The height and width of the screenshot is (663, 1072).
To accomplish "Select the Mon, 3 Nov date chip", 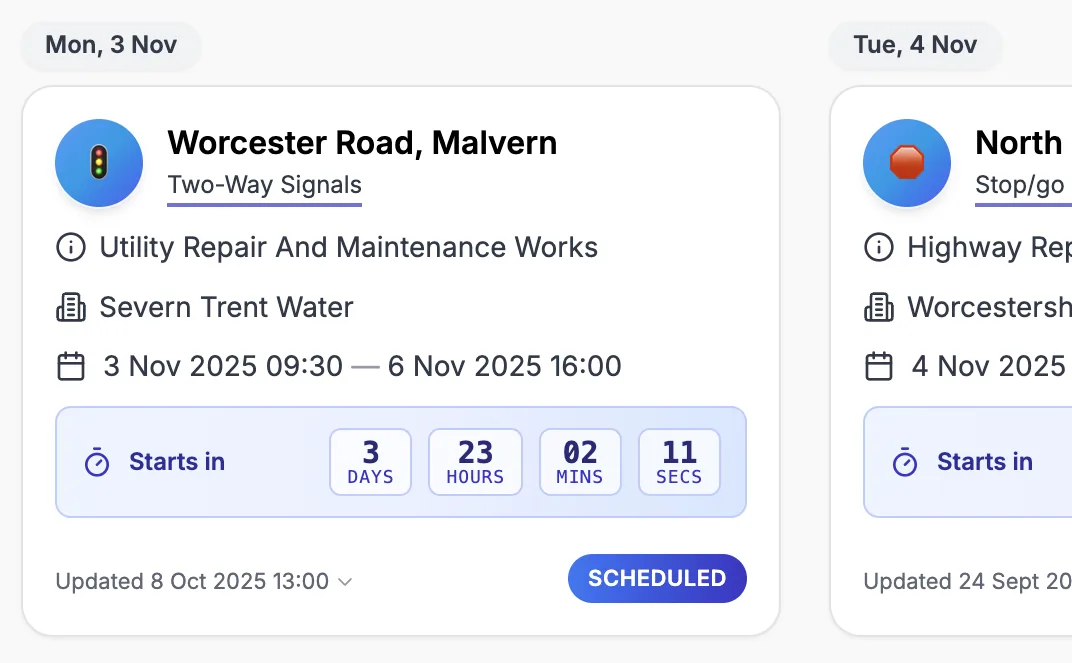I will (110, 45).
